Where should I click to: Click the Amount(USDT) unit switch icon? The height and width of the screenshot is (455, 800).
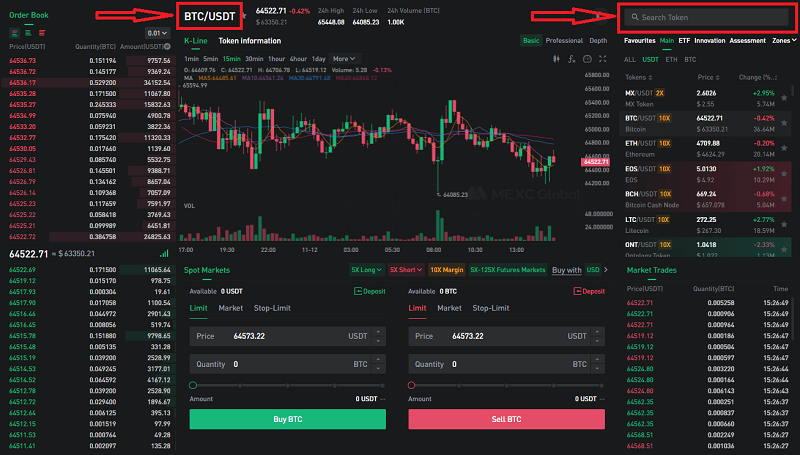(x=167, y=46)
